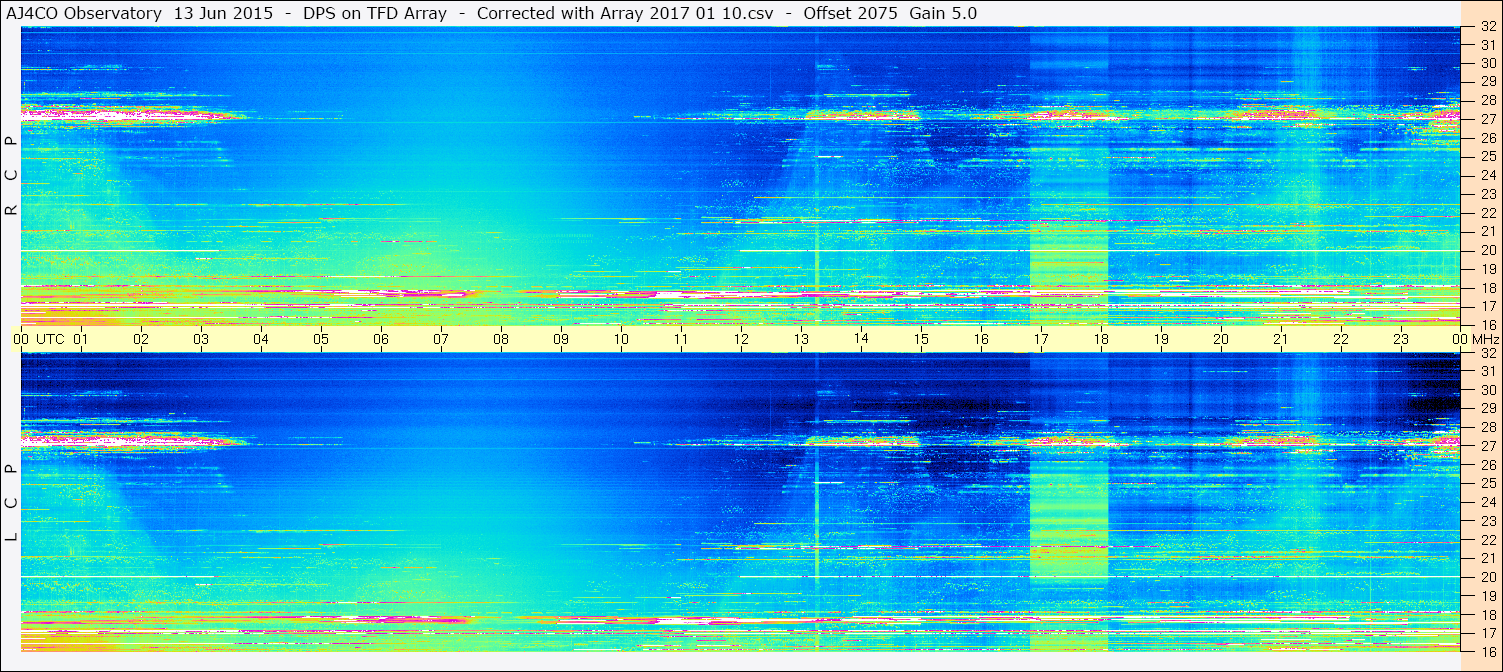Click the Gain 5.0 value
1503x672 pixels.
click(x=943, y=13)
